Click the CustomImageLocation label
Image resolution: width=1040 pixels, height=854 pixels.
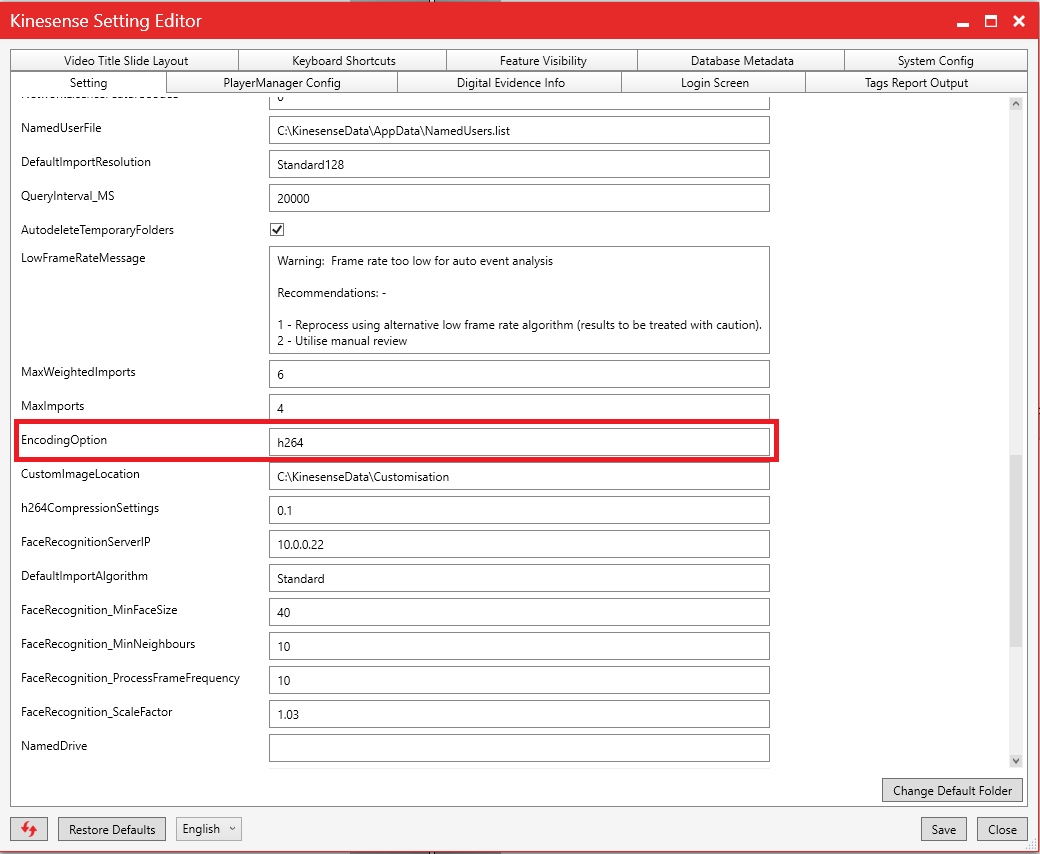coord(80,474)
